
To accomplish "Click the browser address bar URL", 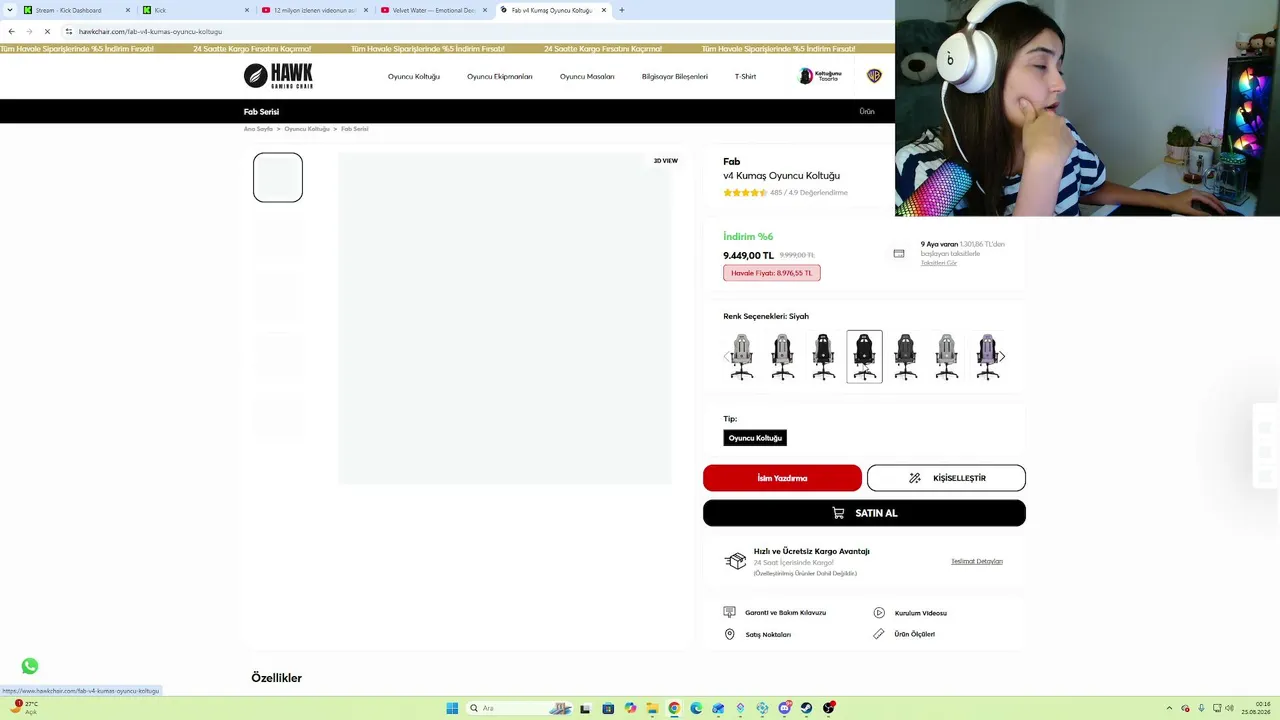I will click(150, 31).
